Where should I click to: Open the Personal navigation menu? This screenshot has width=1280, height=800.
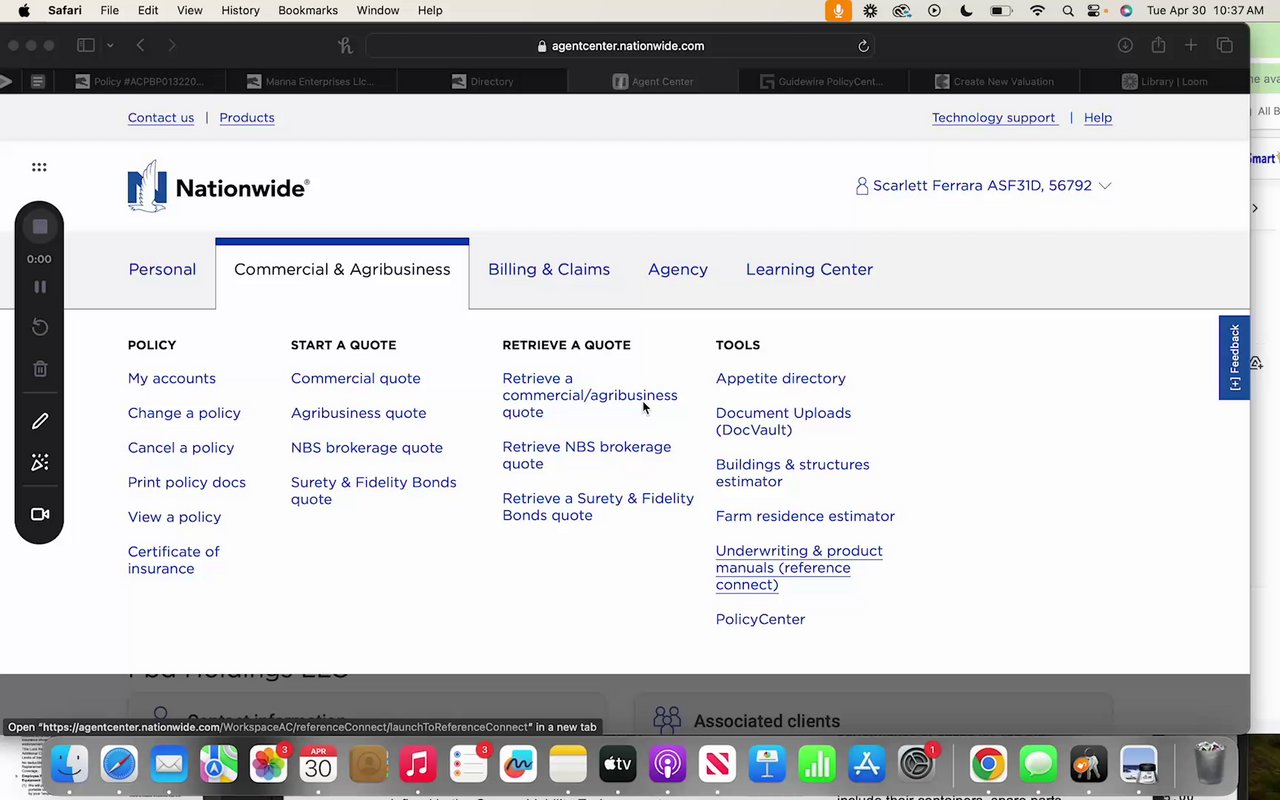point(162,270)
